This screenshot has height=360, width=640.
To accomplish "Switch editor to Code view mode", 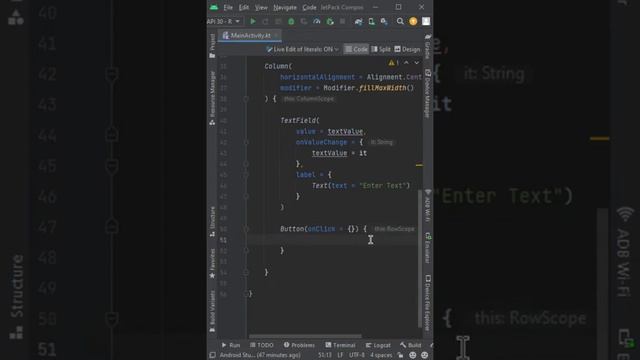I will 356,49.
